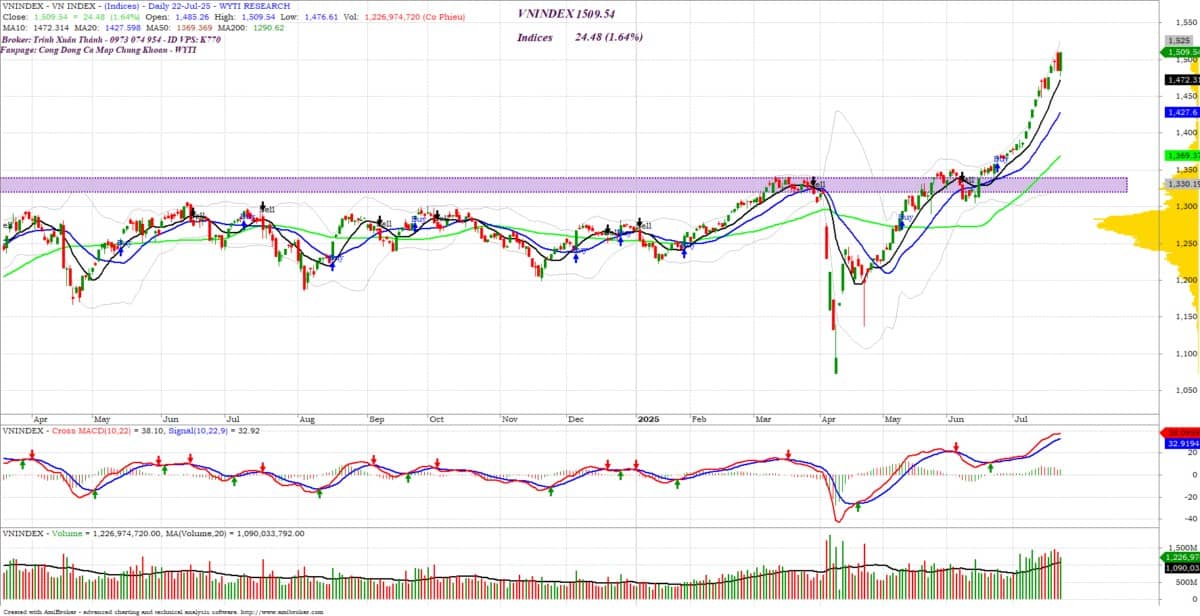Image resolution: width=1200 pixels, height=616 pixels.
Task: Click the blue MACD 32.9194 value tag
Action: pos(1181,441)
